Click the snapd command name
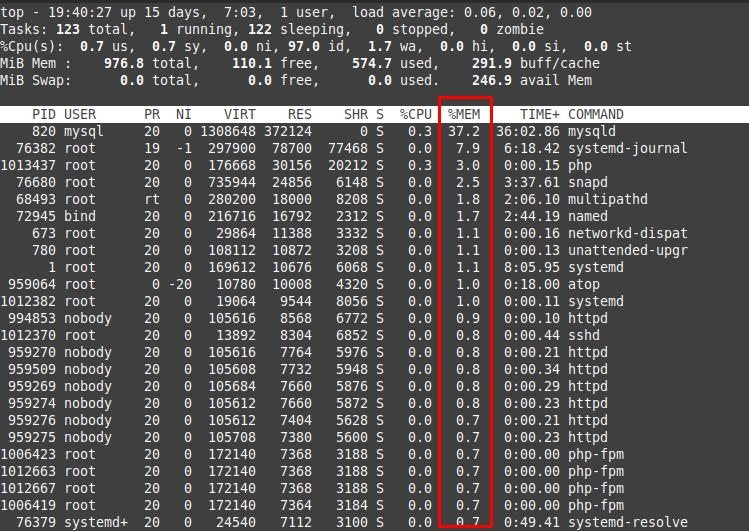Image resolution: width=749 pixels, height=531 pixels. click(588, 182)
